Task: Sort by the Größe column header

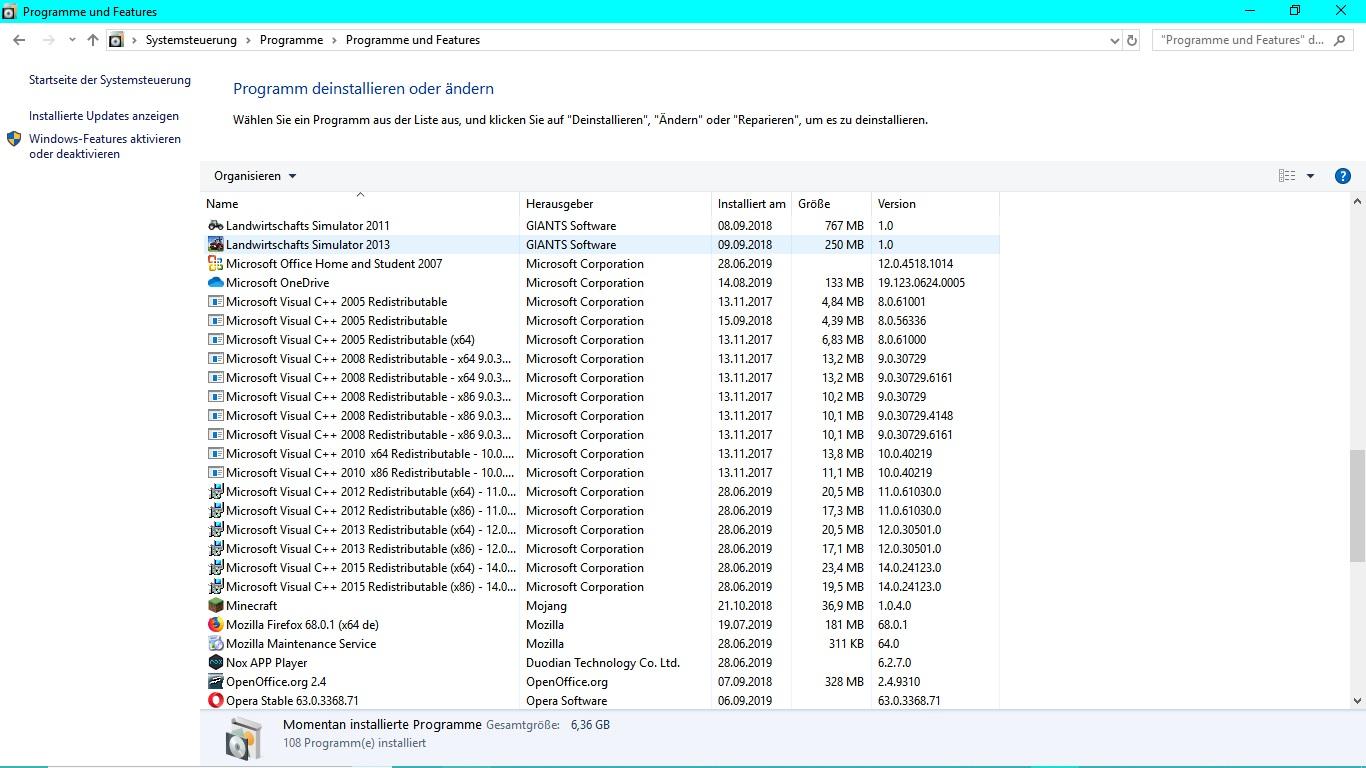Action: [x=831, y=204]
